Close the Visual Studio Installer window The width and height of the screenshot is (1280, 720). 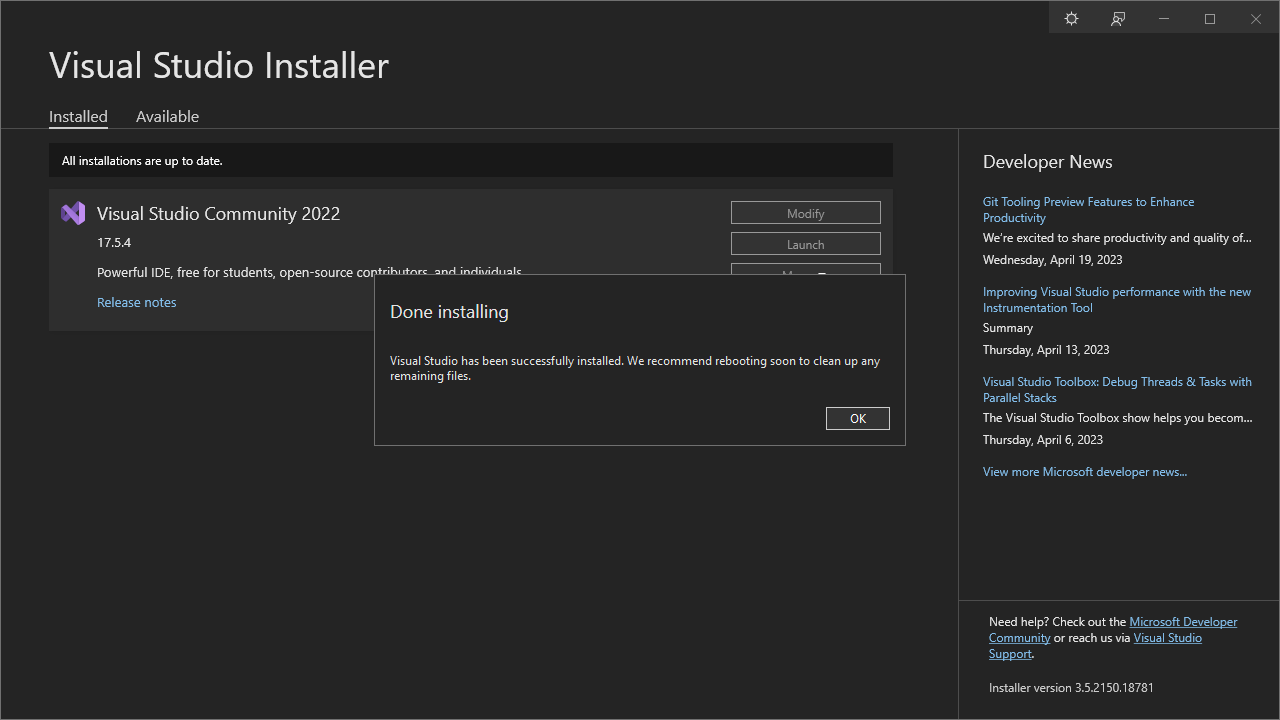pyautogui.click(x=1256, y=19)
